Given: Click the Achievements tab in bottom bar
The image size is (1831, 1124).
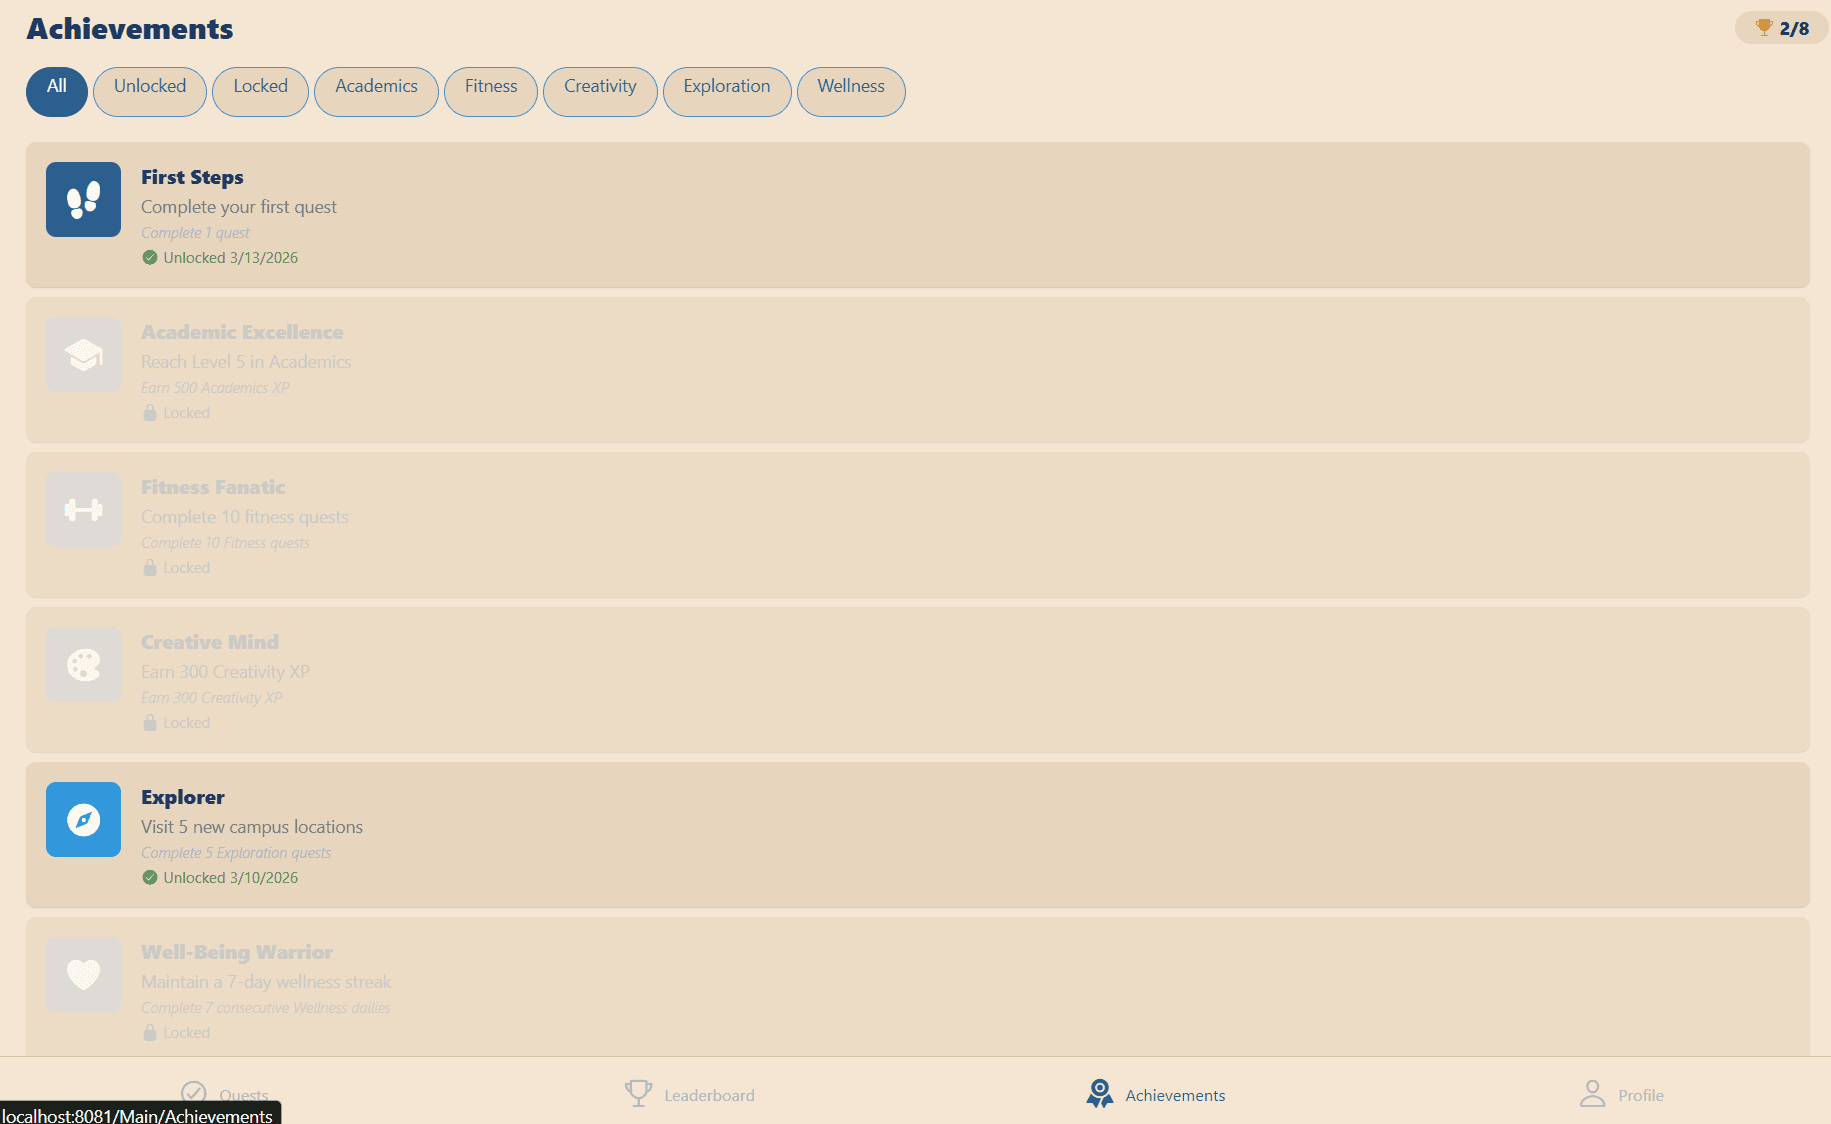Looking at the screenshot, I should (x=1155, y=1094).
